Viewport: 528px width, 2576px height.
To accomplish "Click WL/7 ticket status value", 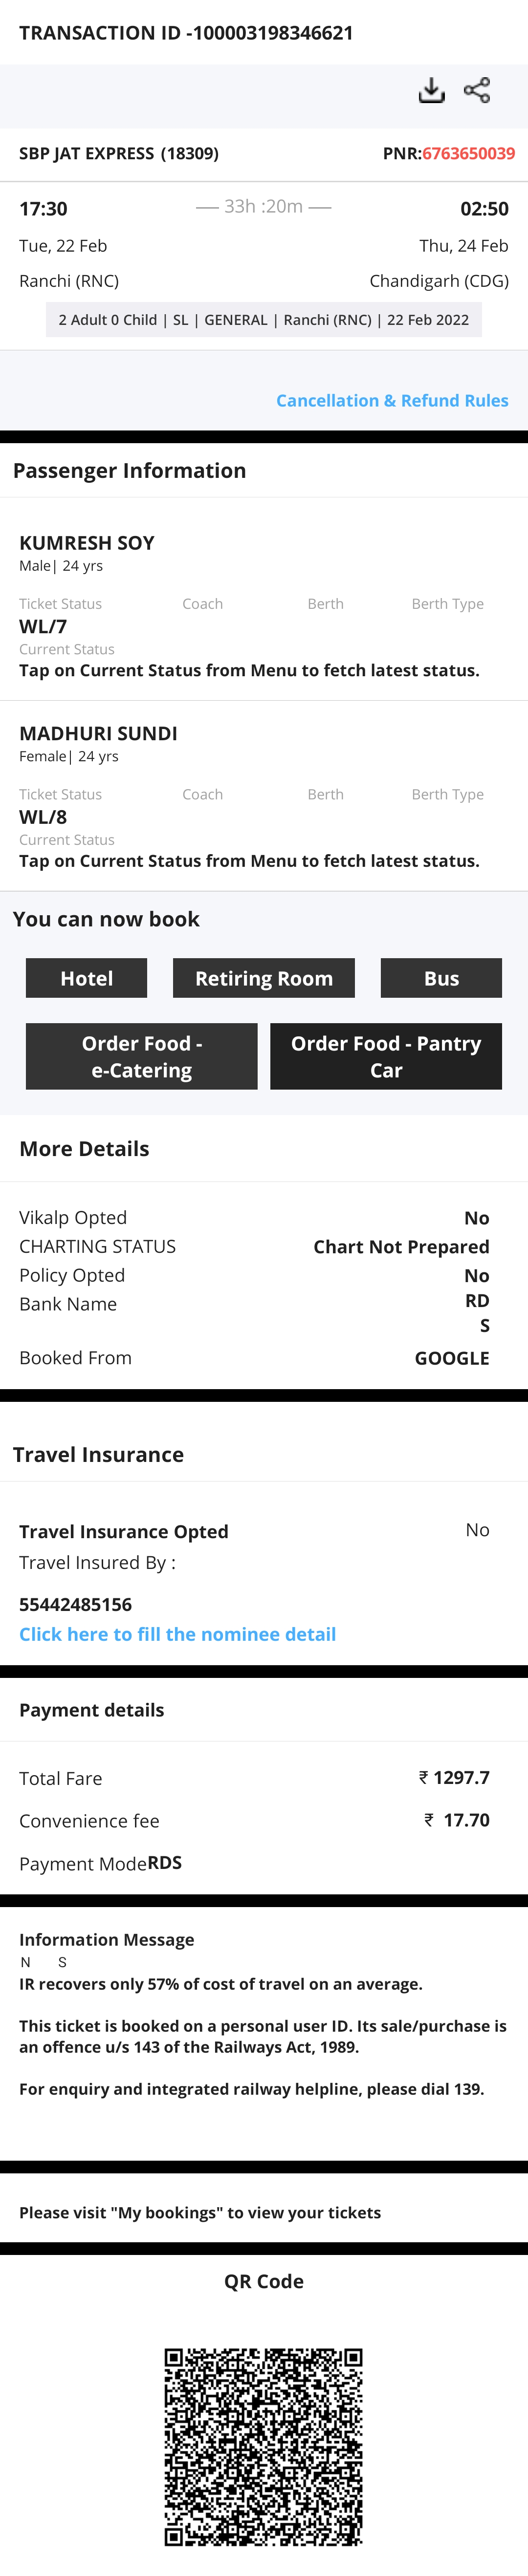I will [43, 627].
